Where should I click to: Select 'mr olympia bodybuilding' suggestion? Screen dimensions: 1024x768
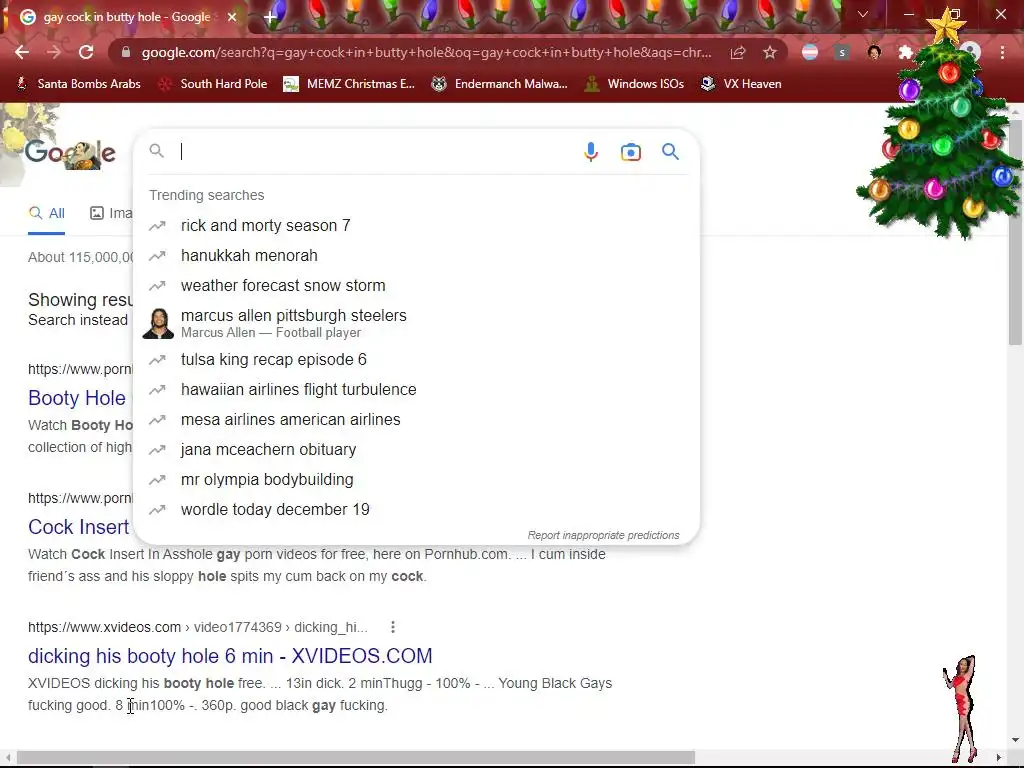(416, 479)
